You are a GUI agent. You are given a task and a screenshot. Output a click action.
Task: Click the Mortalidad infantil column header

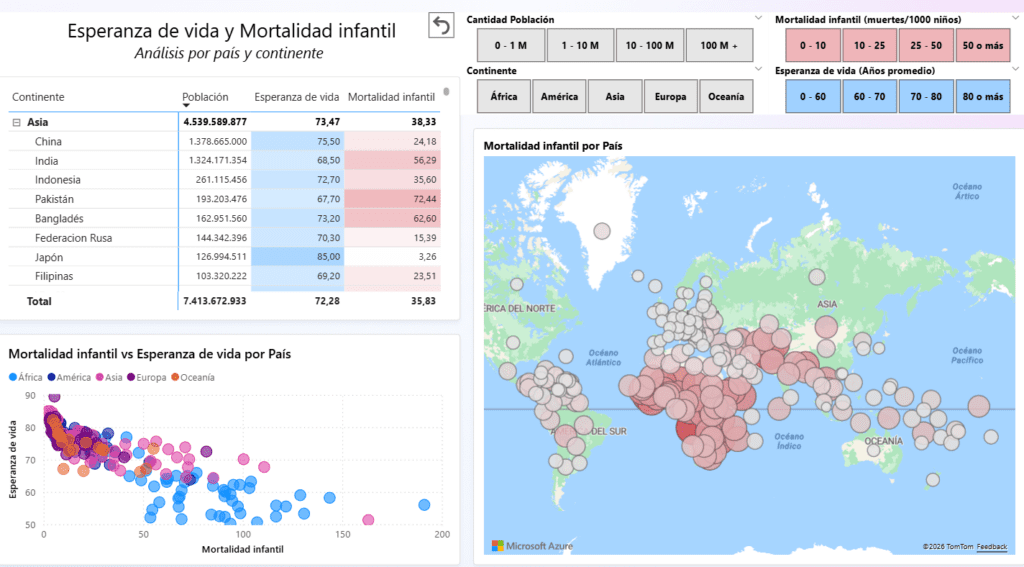pos(391,97)
